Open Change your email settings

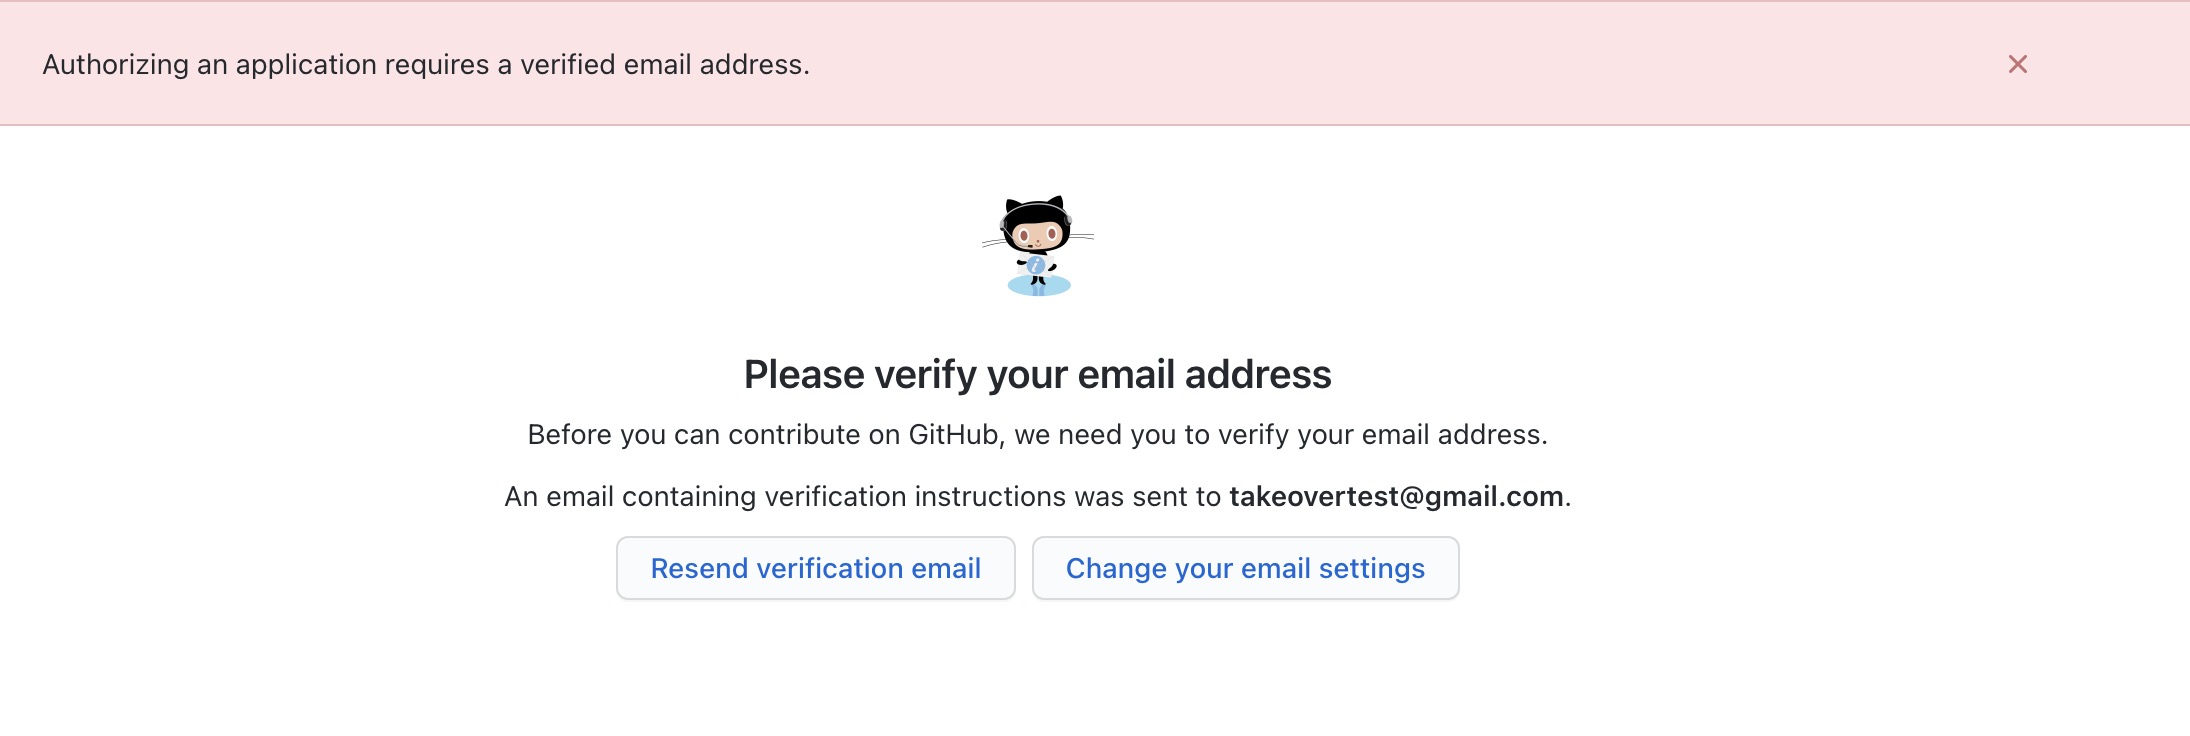click(1245, 568)
